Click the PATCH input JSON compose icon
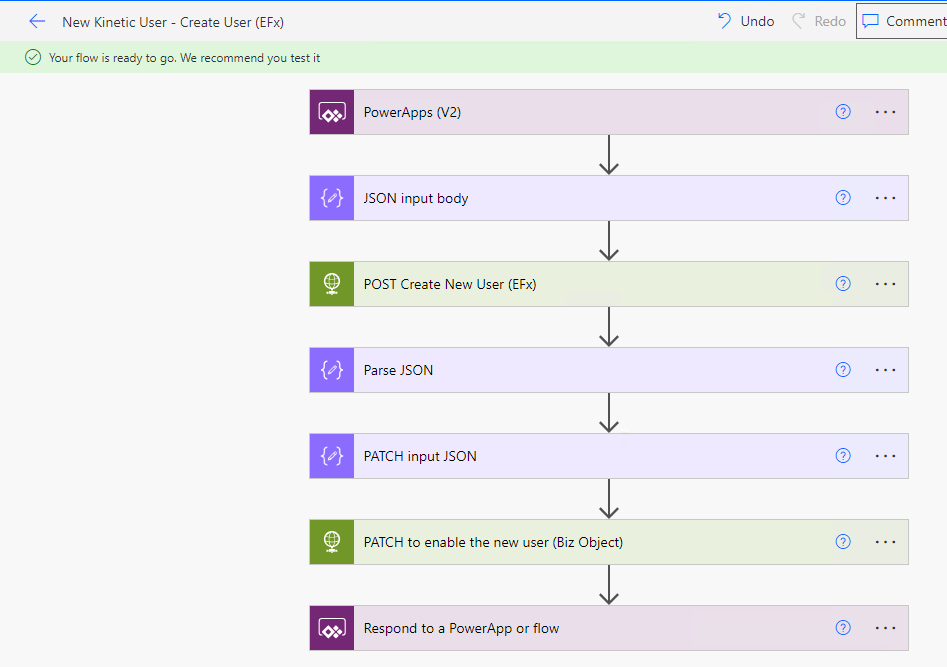 [332, 456]
